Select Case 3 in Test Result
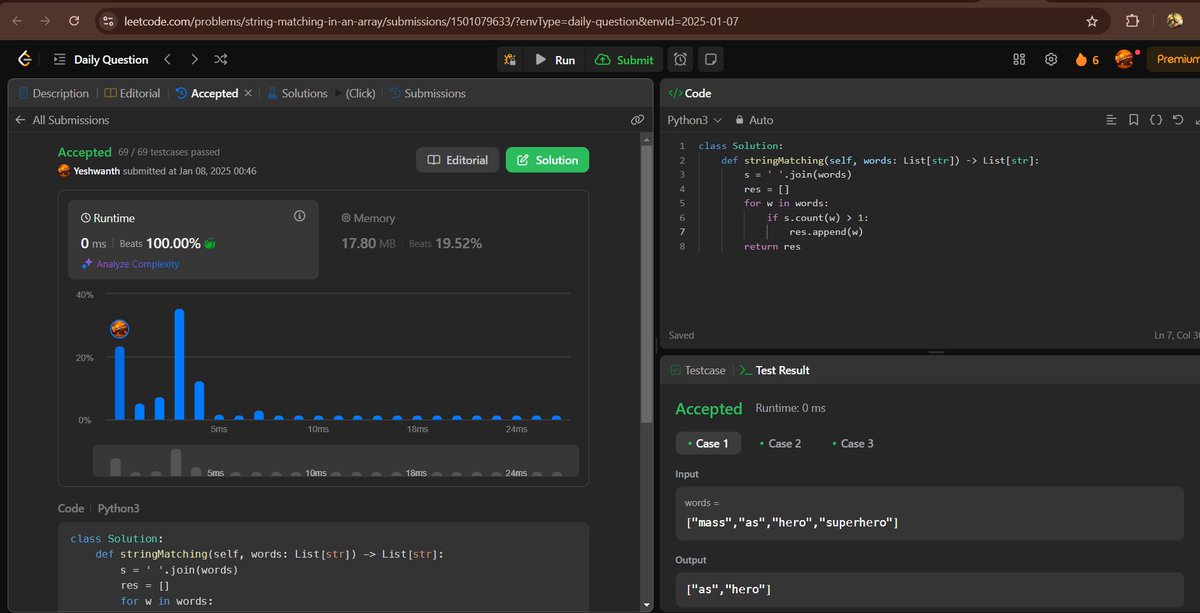This screenshot has height=613, width=1200. point(853,443)
